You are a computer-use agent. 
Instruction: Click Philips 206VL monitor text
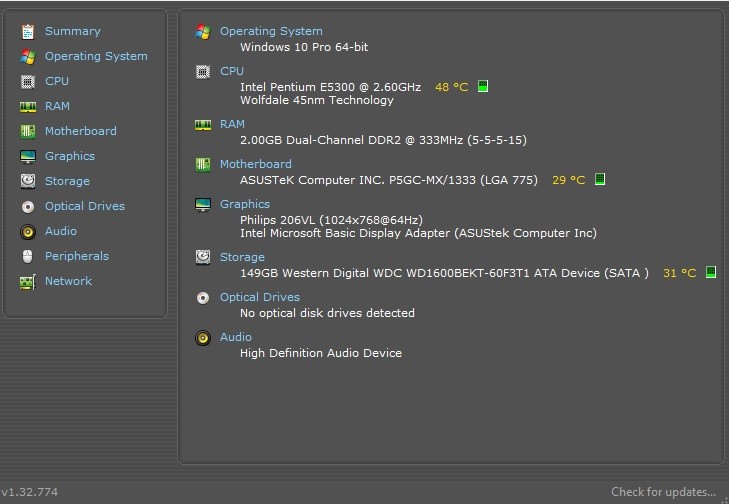pos(331,220)
